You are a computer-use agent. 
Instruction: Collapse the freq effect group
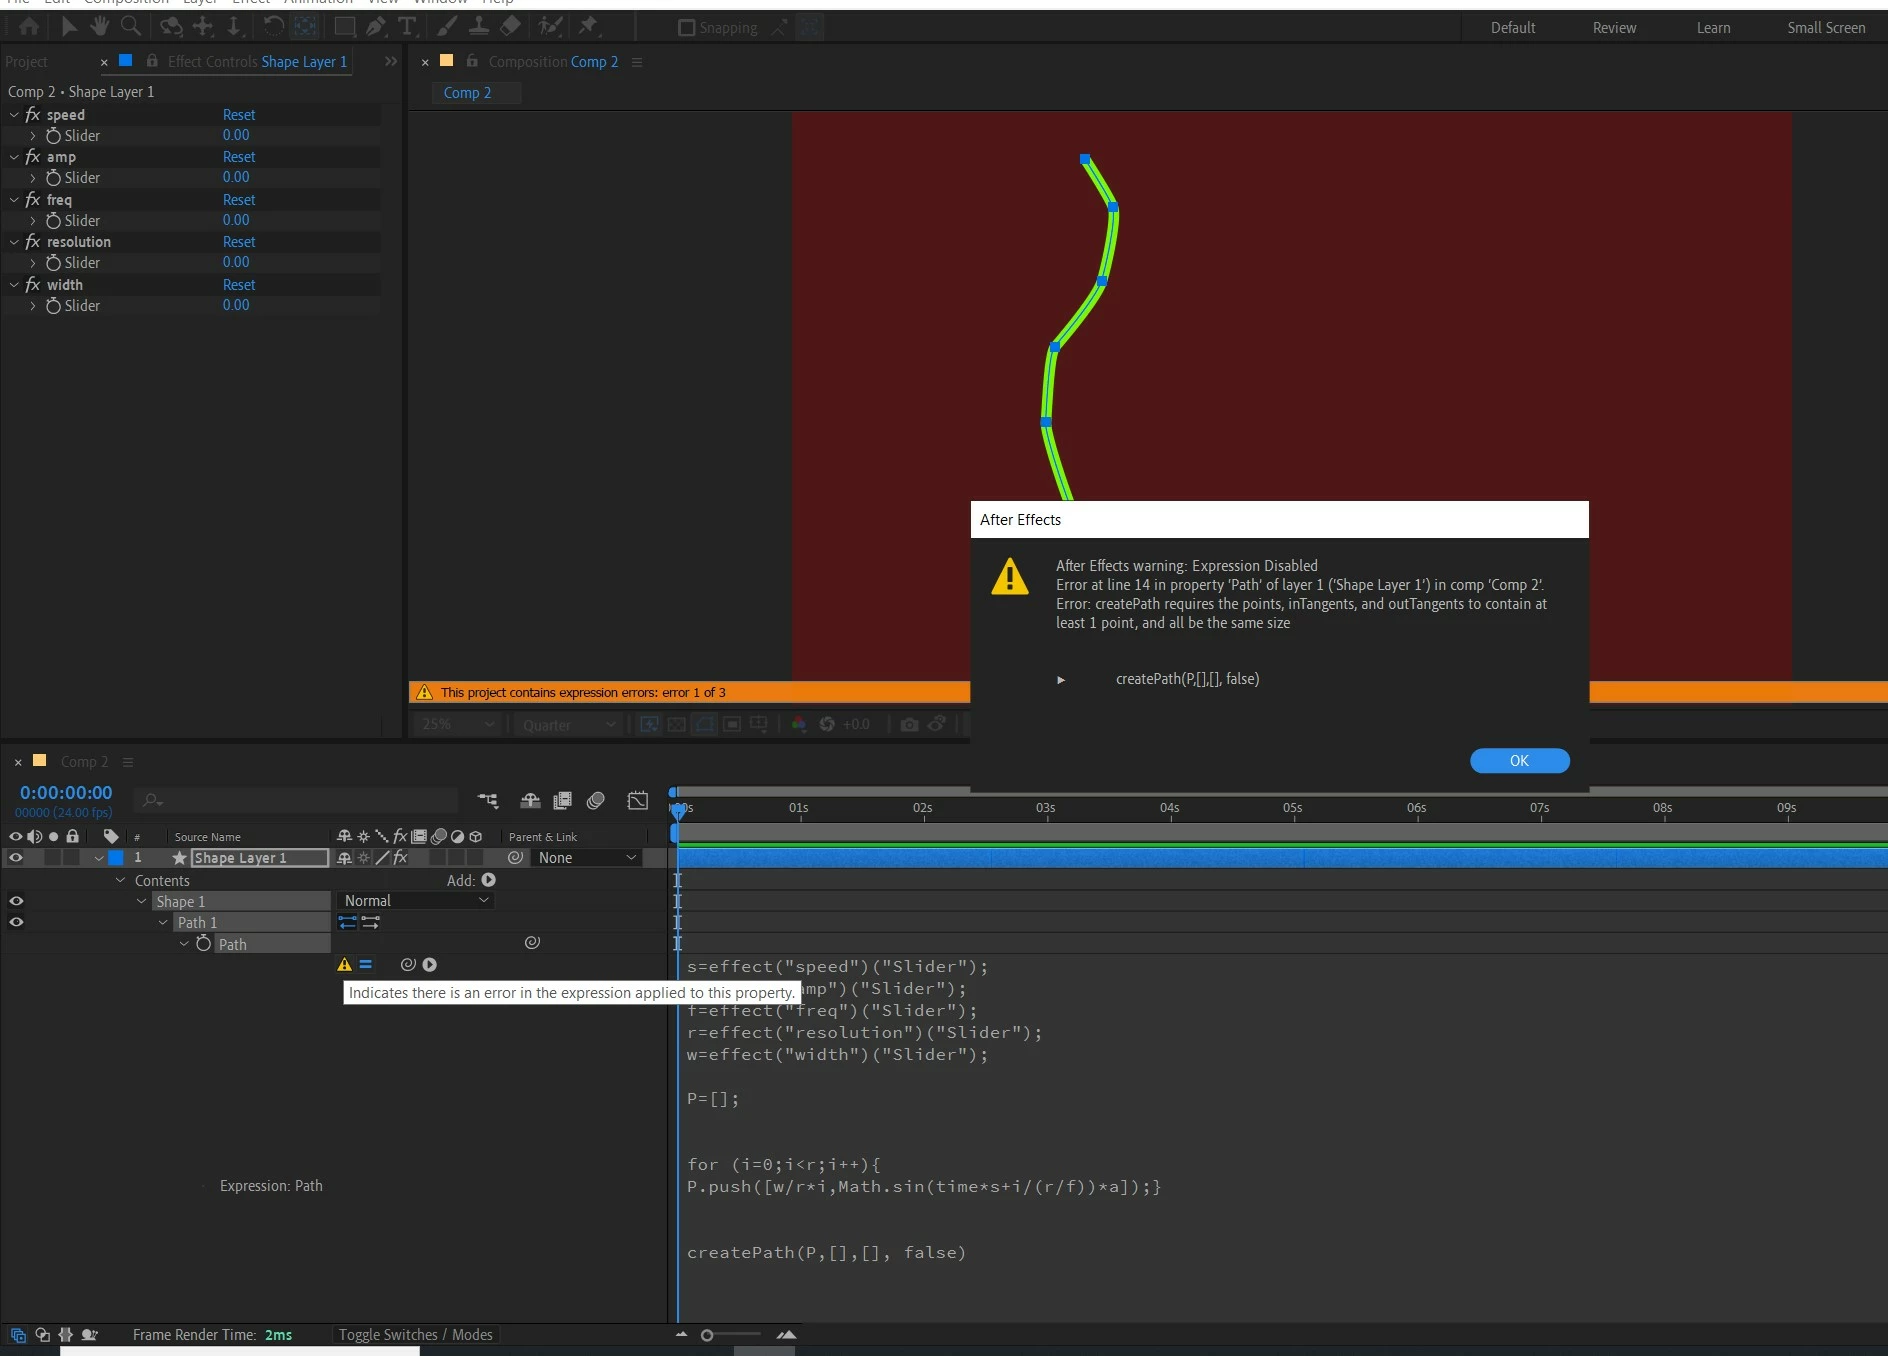(14, 200)
